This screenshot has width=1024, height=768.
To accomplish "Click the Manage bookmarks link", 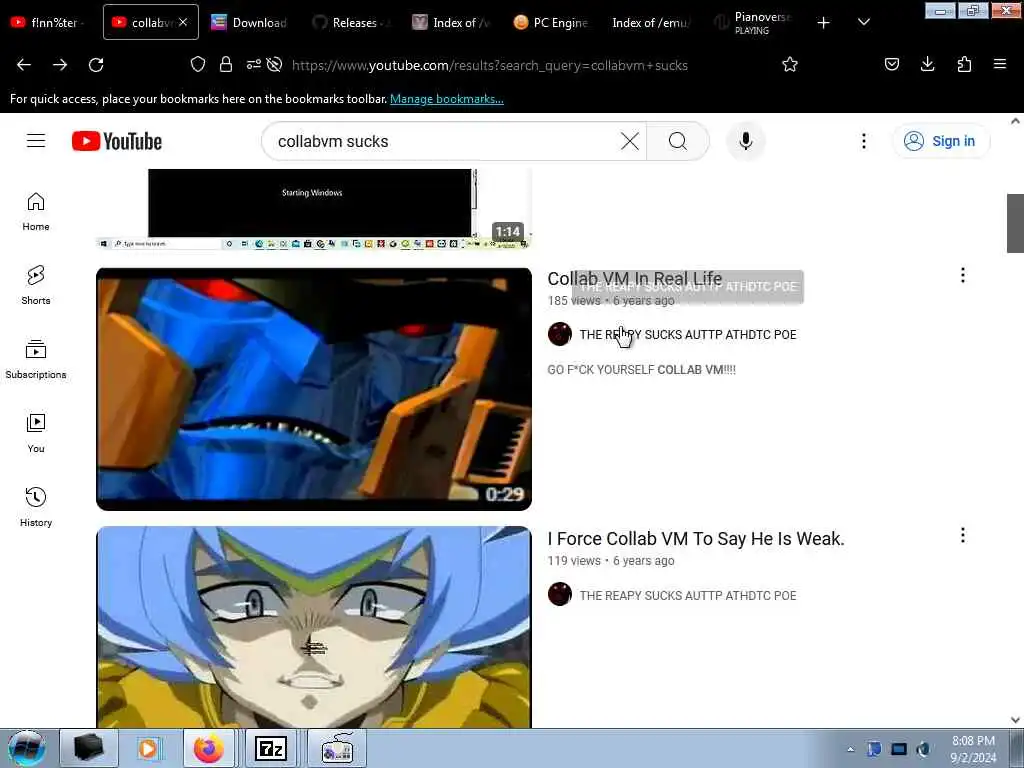I will click(x=447, y=99).
